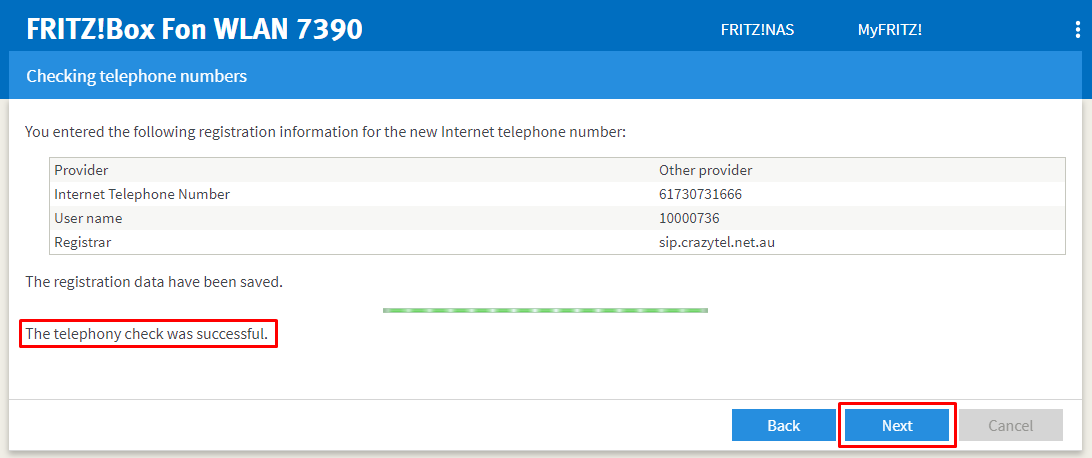1092x458 pixels.
Task: Click the "Registrar" row label
Action: 83,242
